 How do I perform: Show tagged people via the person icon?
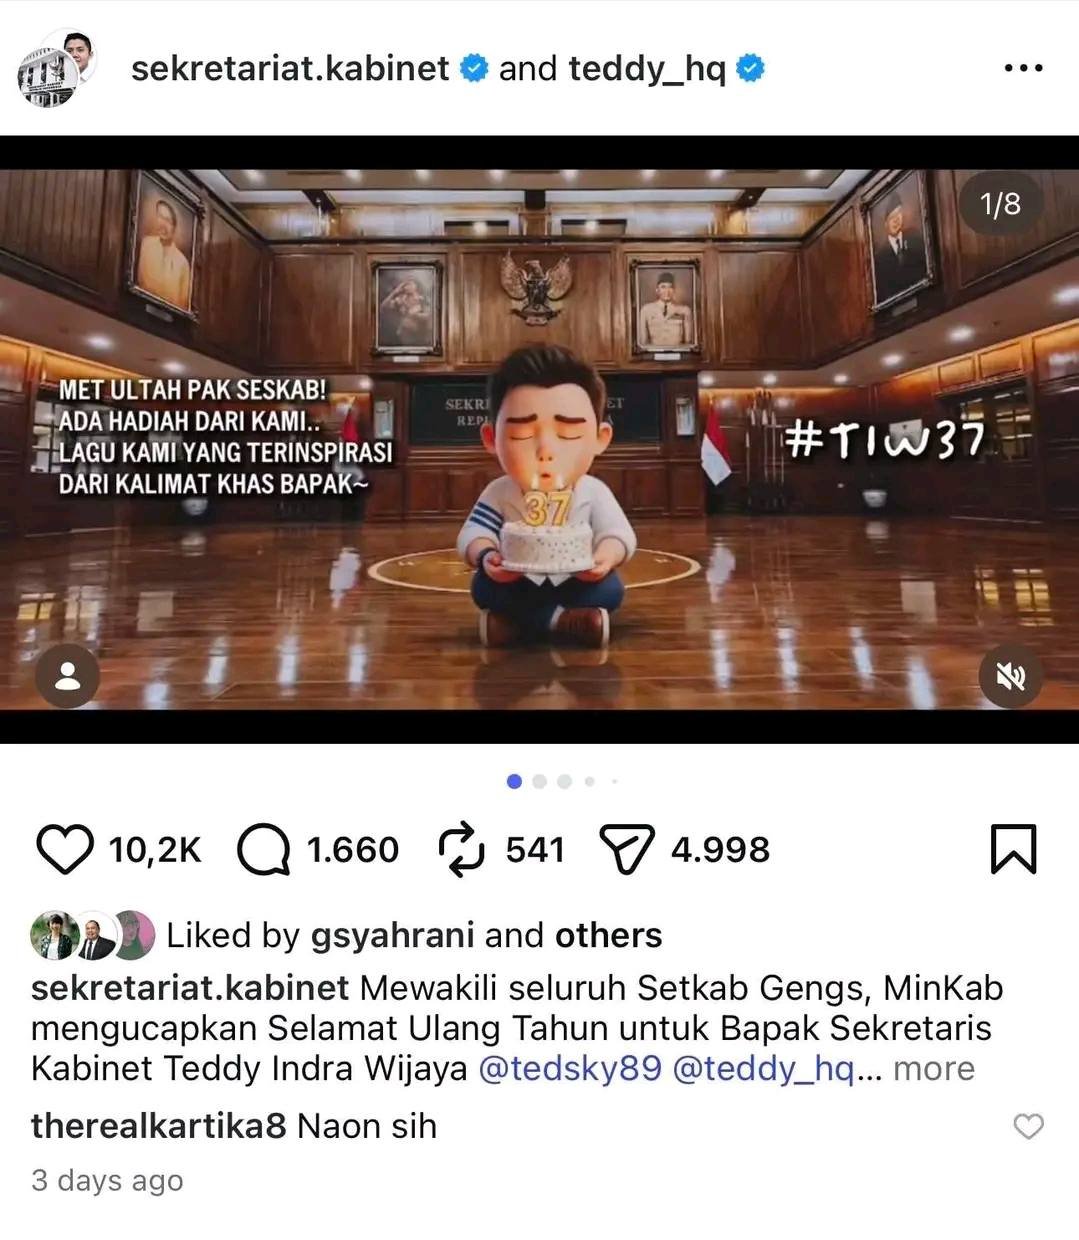pos(67,677)
